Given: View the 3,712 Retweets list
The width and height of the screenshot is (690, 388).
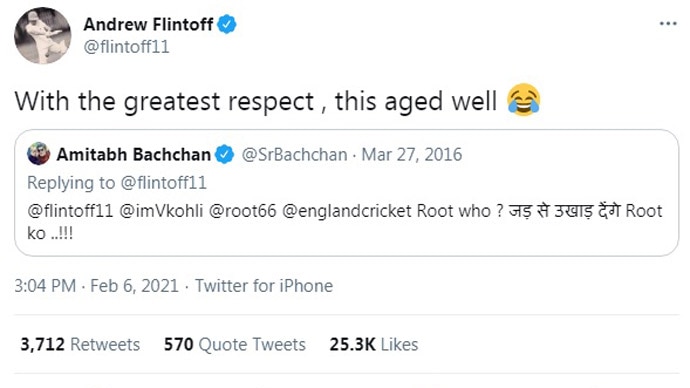Looking at the screenshot, I should [80, 344].
